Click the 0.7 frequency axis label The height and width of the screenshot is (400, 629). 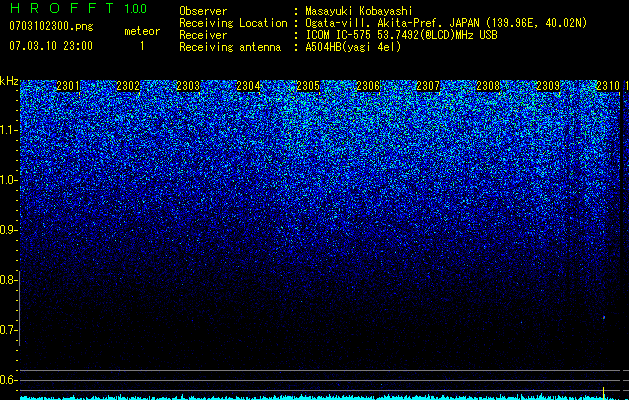8,330
